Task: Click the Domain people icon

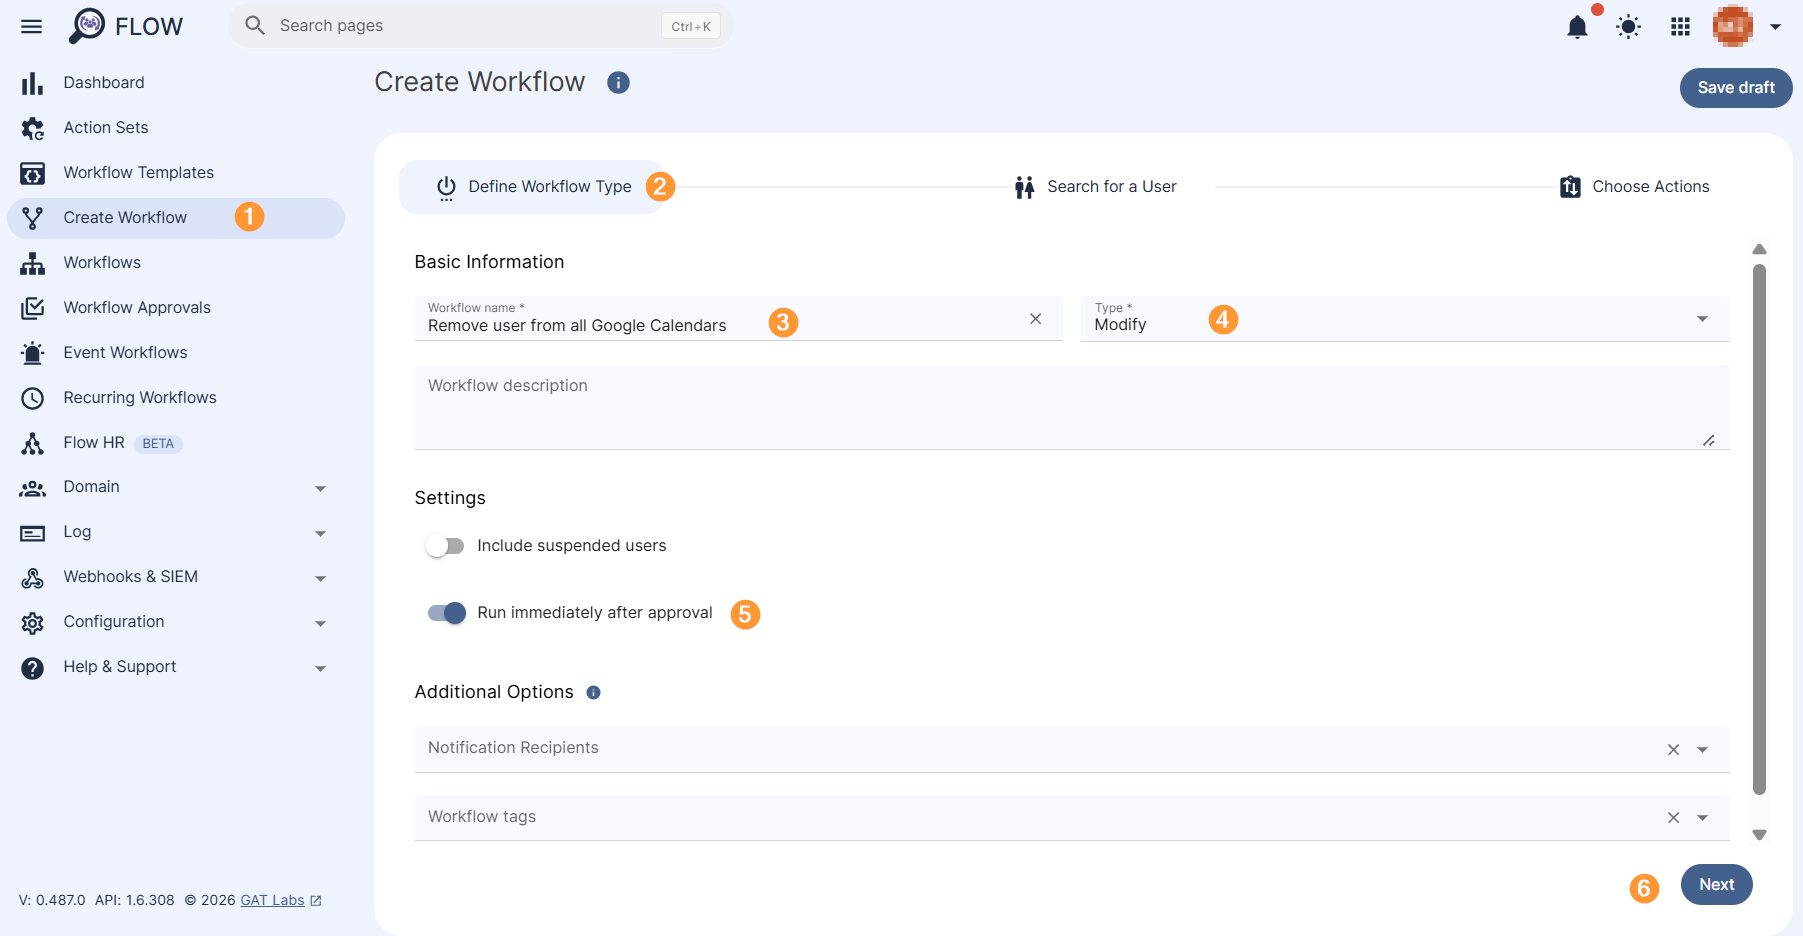Action: (33, 488)
